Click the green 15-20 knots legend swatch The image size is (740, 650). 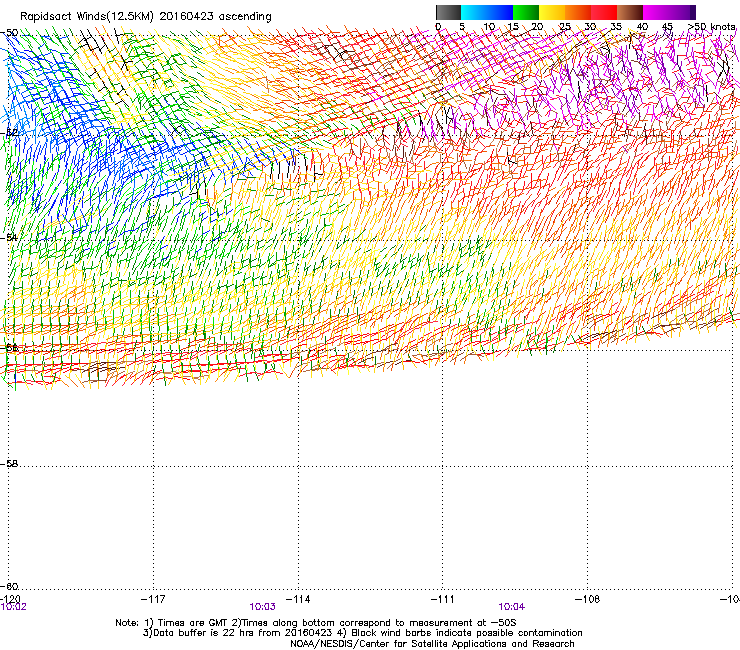click(x=526, y=12)
